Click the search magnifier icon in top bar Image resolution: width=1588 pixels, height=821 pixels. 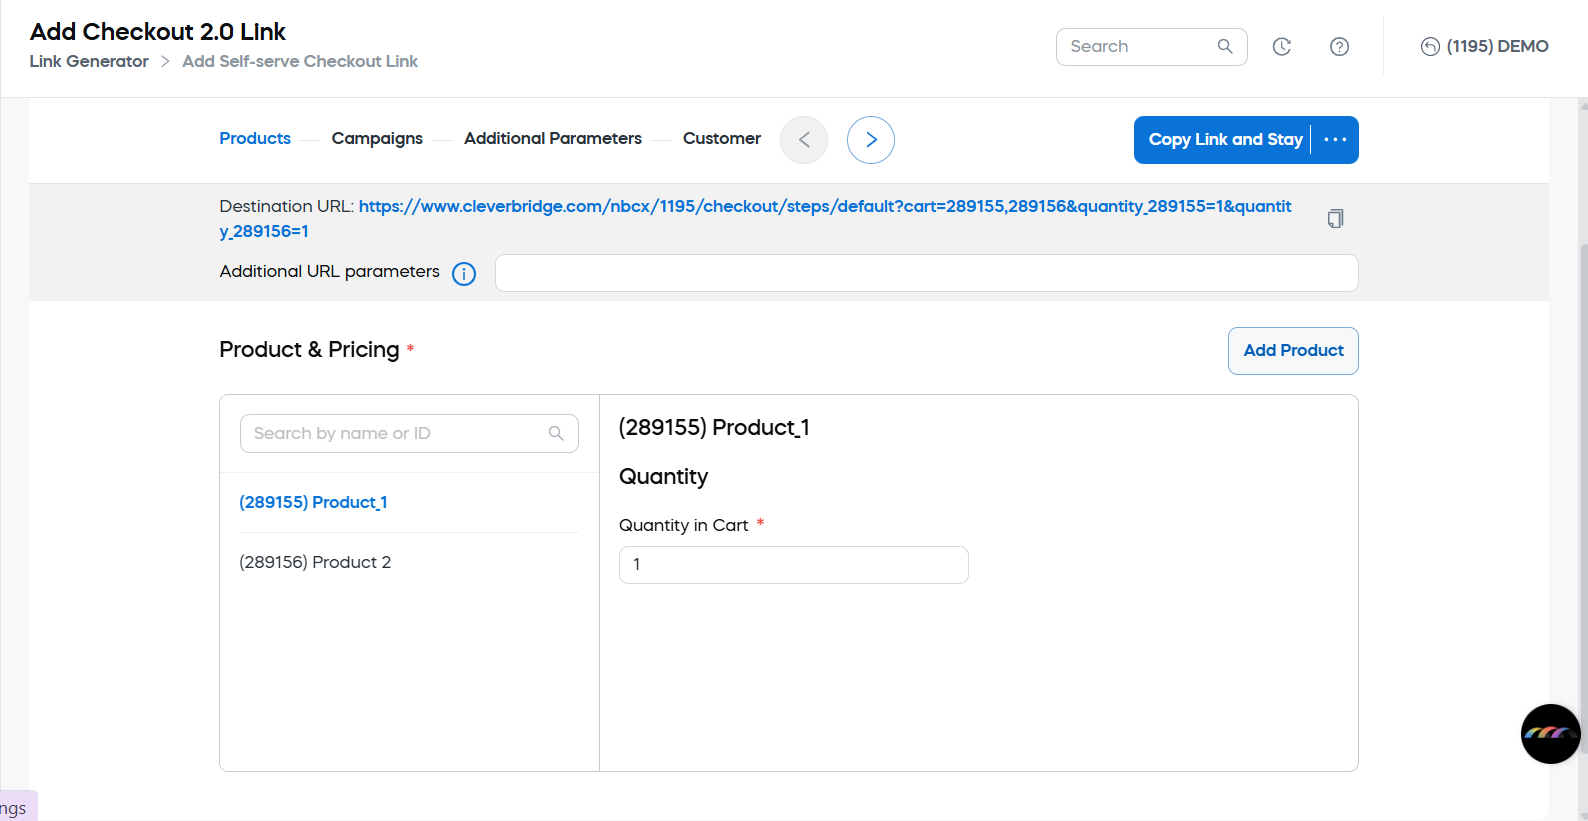[1225, 47]
